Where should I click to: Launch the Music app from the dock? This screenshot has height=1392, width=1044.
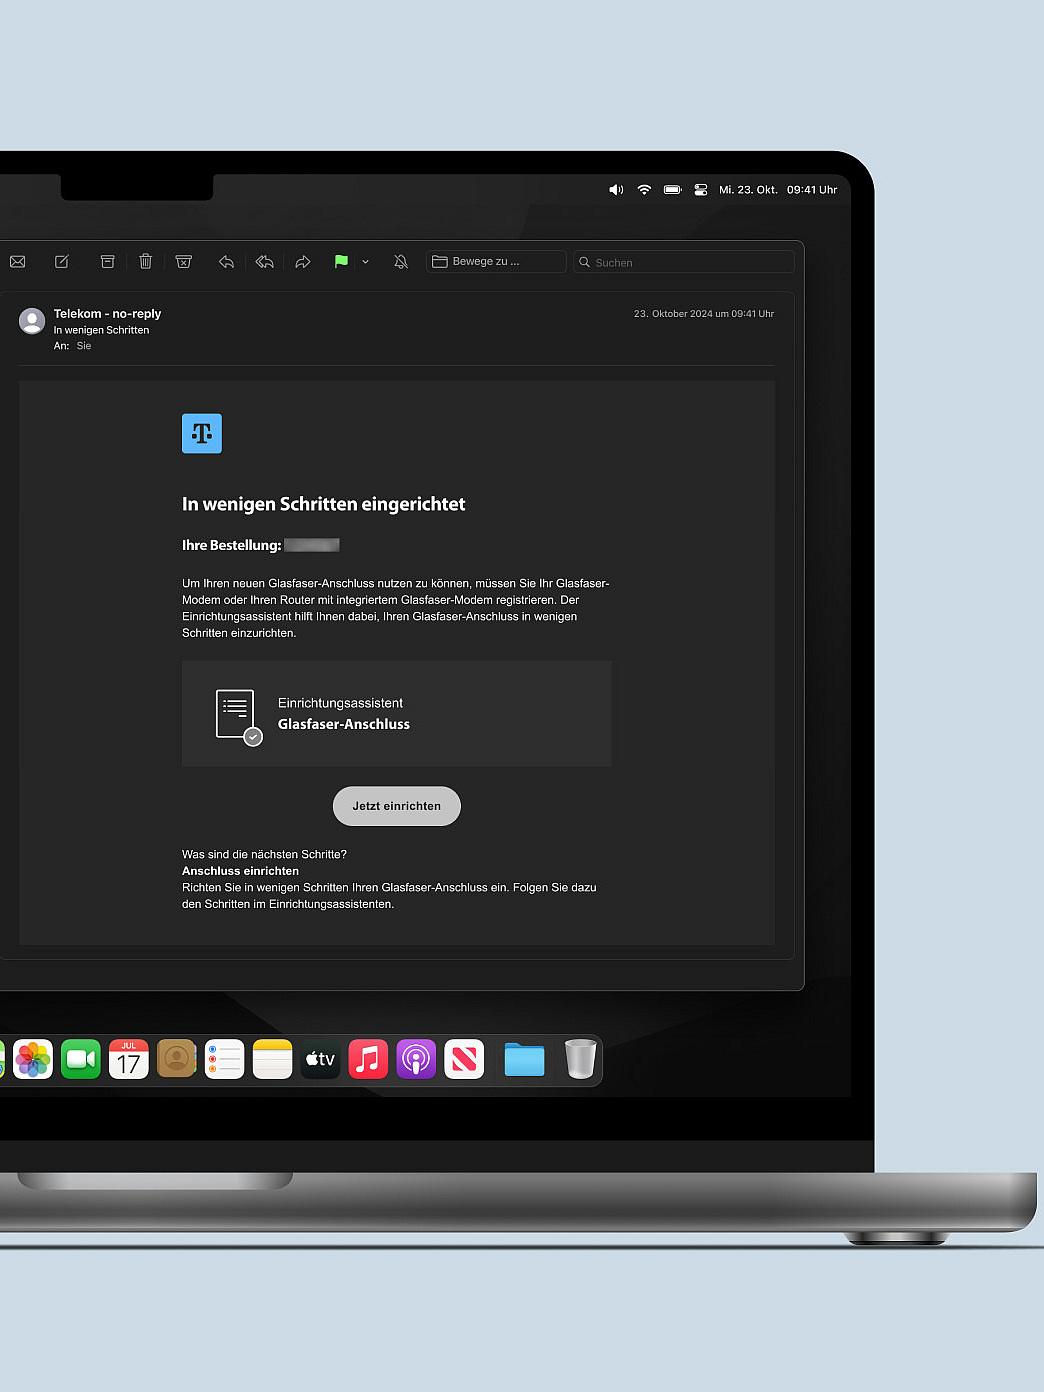coord(368,1060)
